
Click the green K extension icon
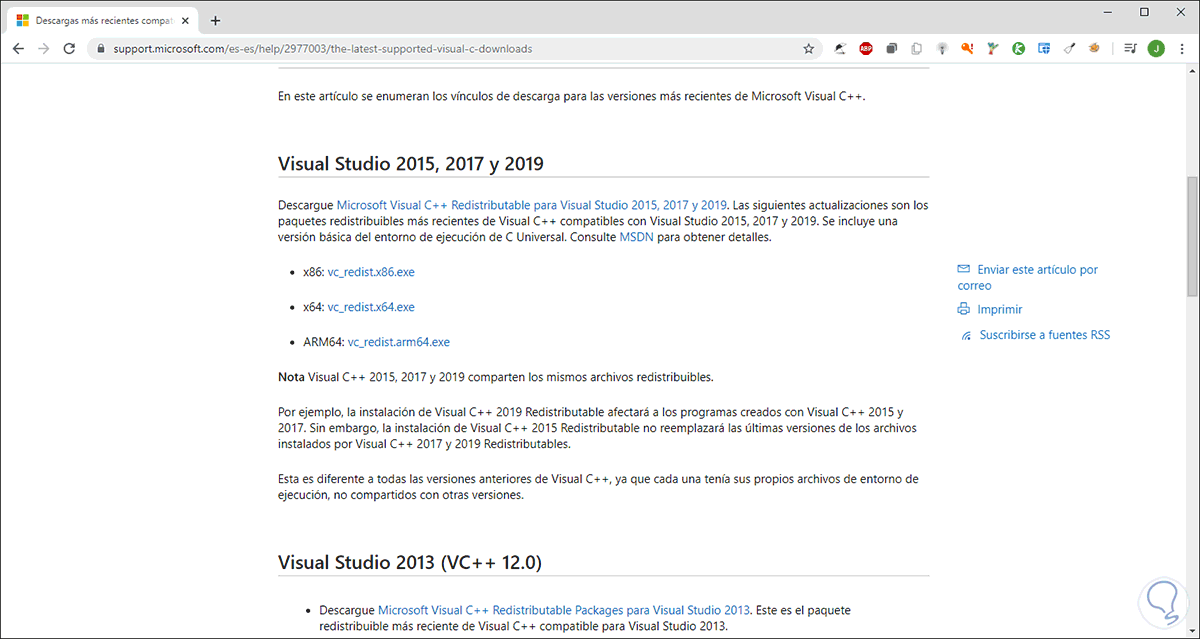[1018, 48]
